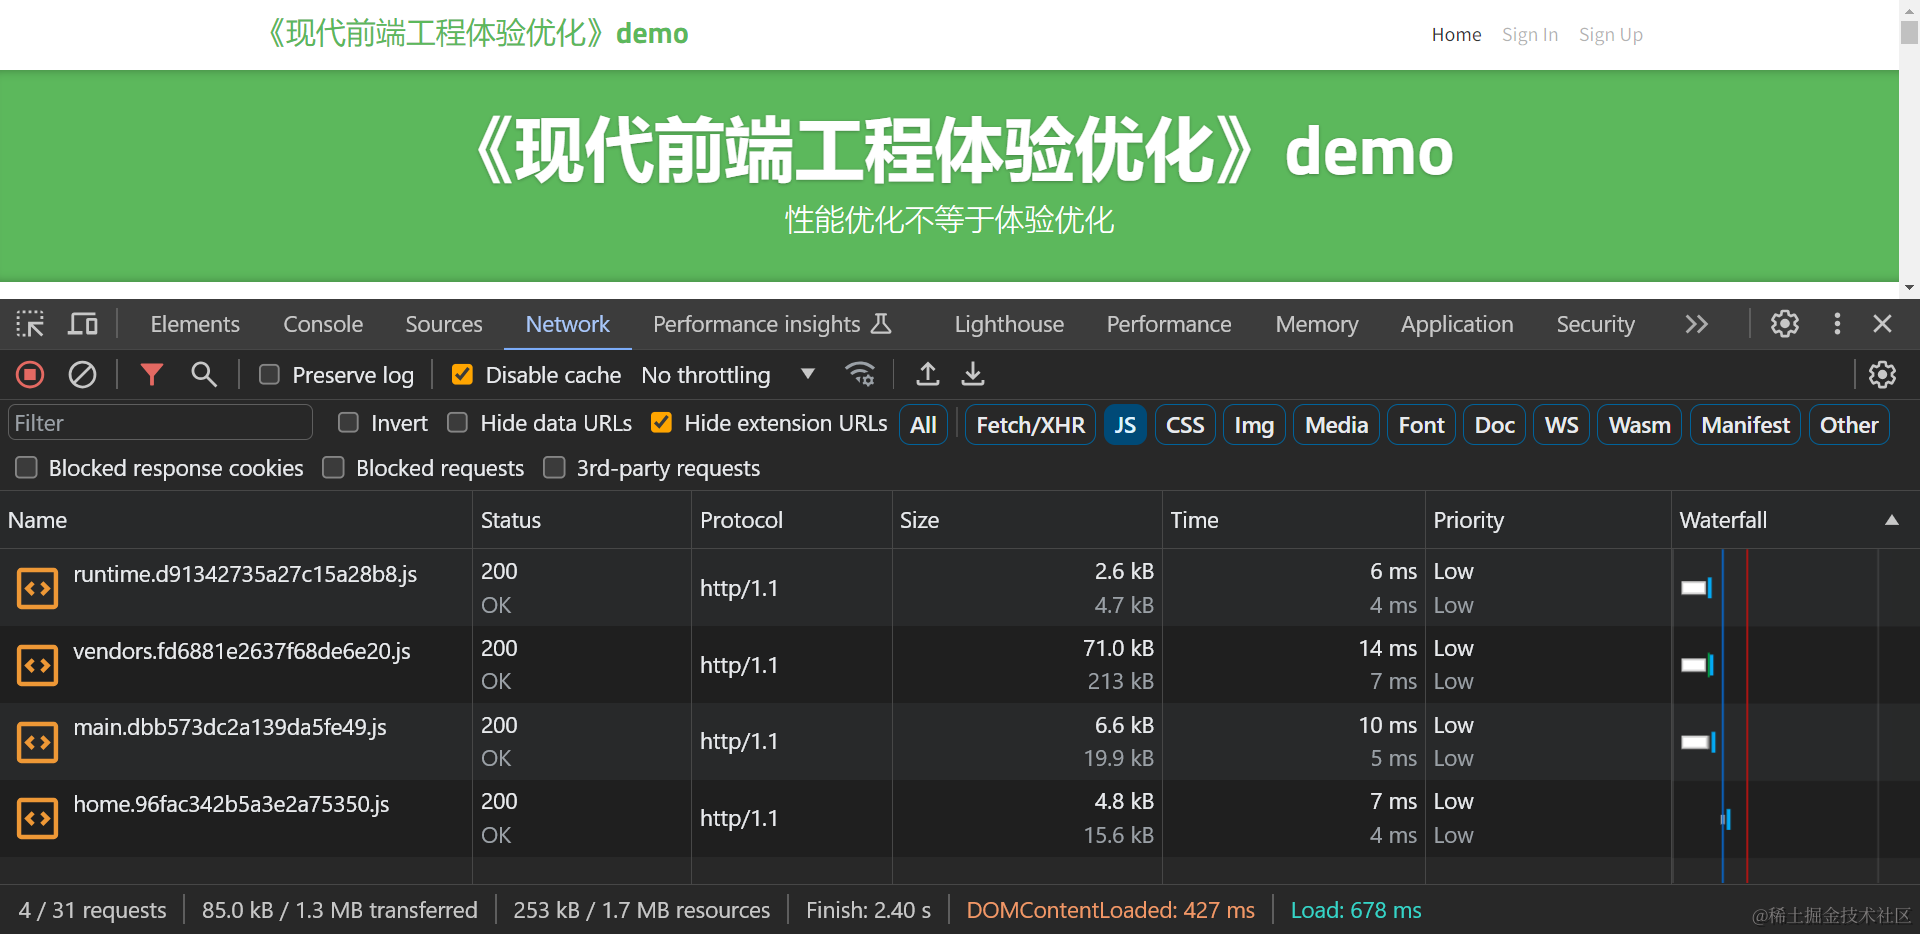Clear the network log
Viewport: 1920px width, 934px height.
point(82,375)
